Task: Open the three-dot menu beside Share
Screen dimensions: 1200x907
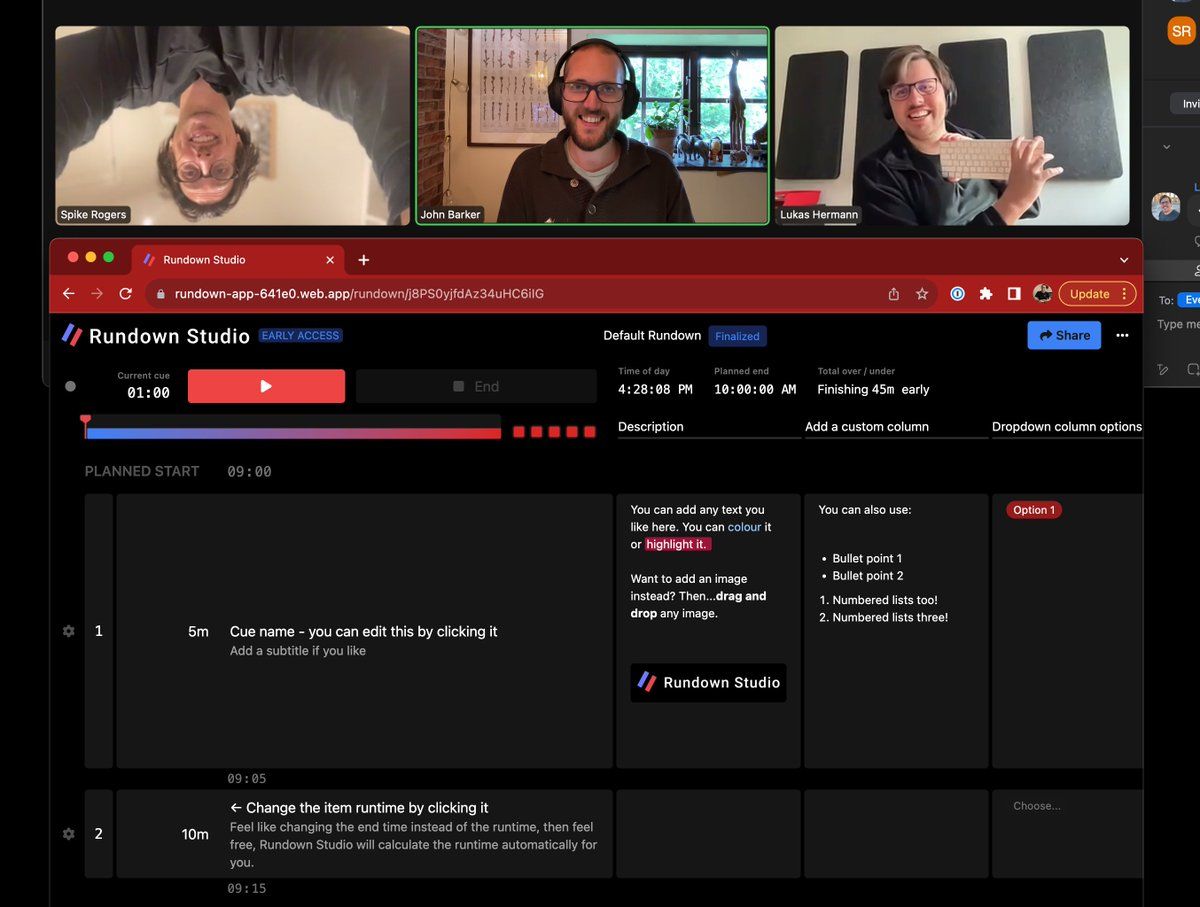Action: pos(1122,335)
